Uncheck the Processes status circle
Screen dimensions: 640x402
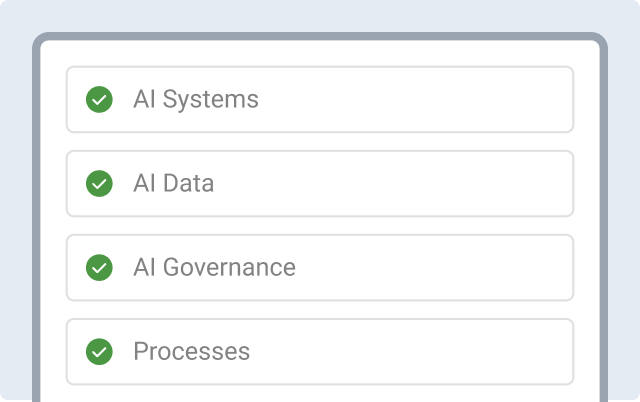99,351
